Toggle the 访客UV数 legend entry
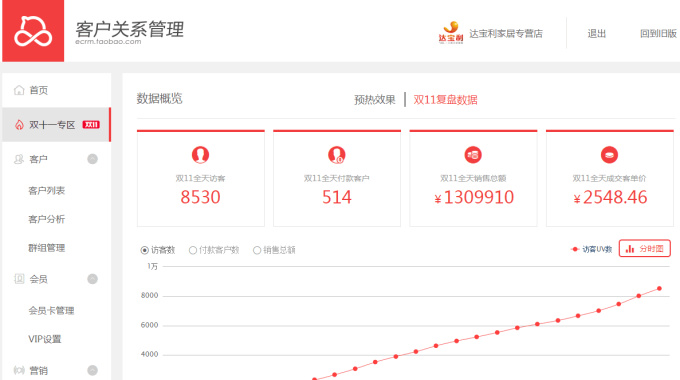 [592, 249]
